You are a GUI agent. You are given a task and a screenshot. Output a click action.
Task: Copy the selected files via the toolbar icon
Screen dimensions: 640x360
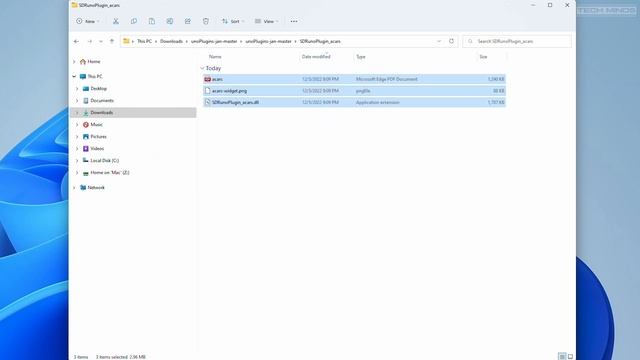(x=134, y=21)
